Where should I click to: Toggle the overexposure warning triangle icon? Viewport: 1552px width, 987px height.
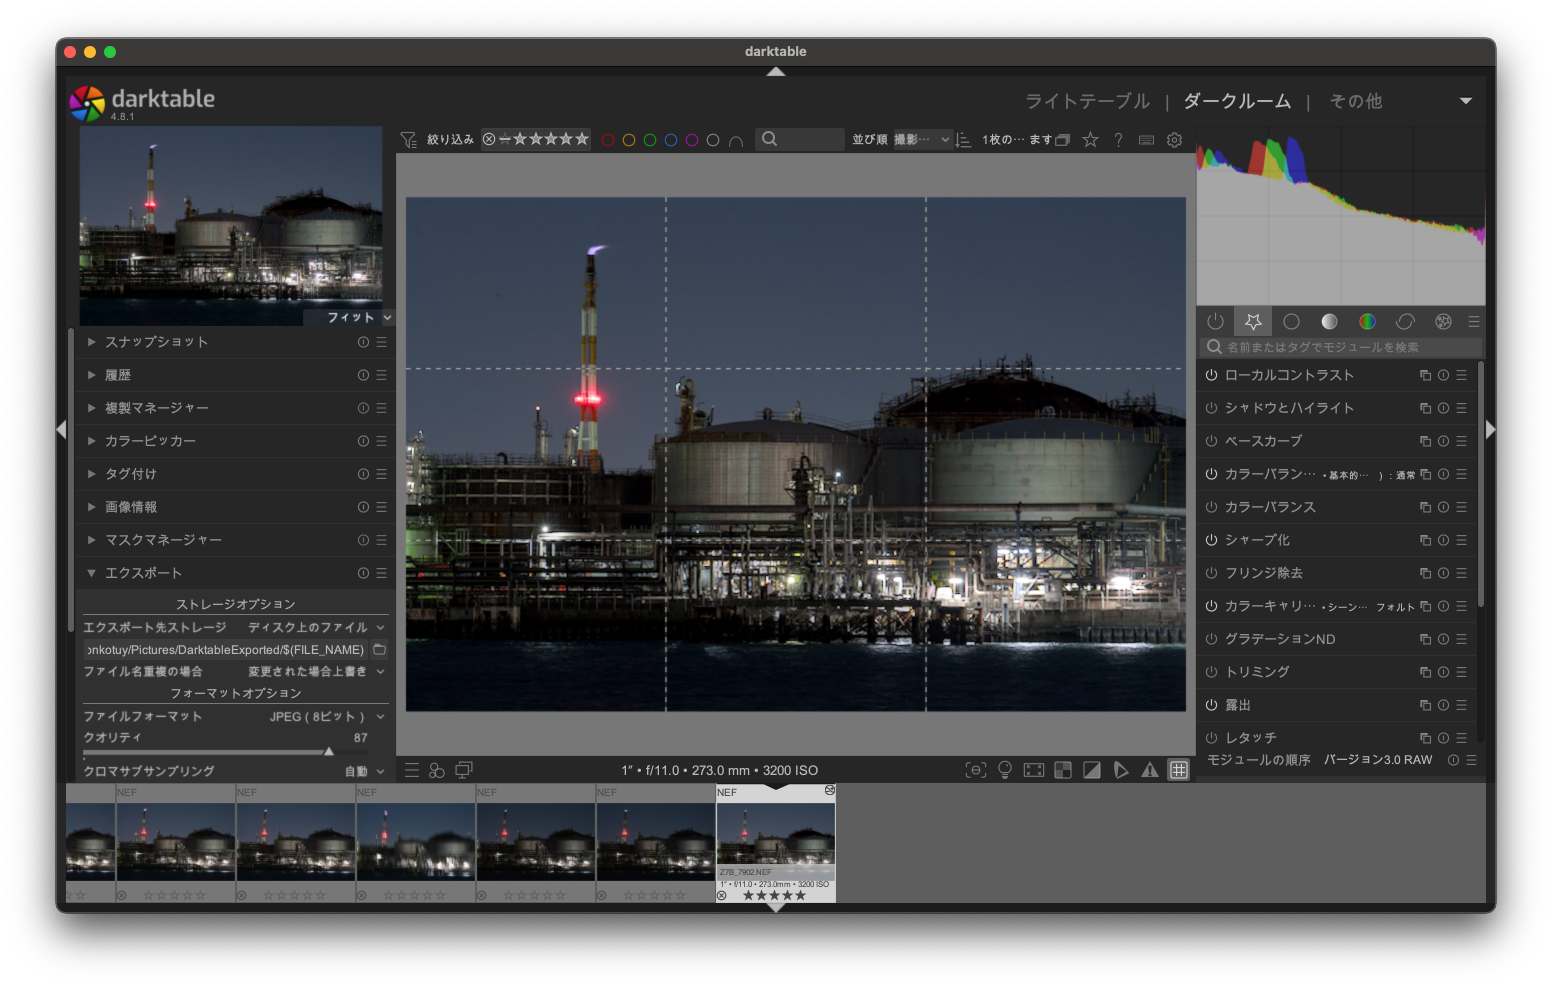(x=1150, y=770)
